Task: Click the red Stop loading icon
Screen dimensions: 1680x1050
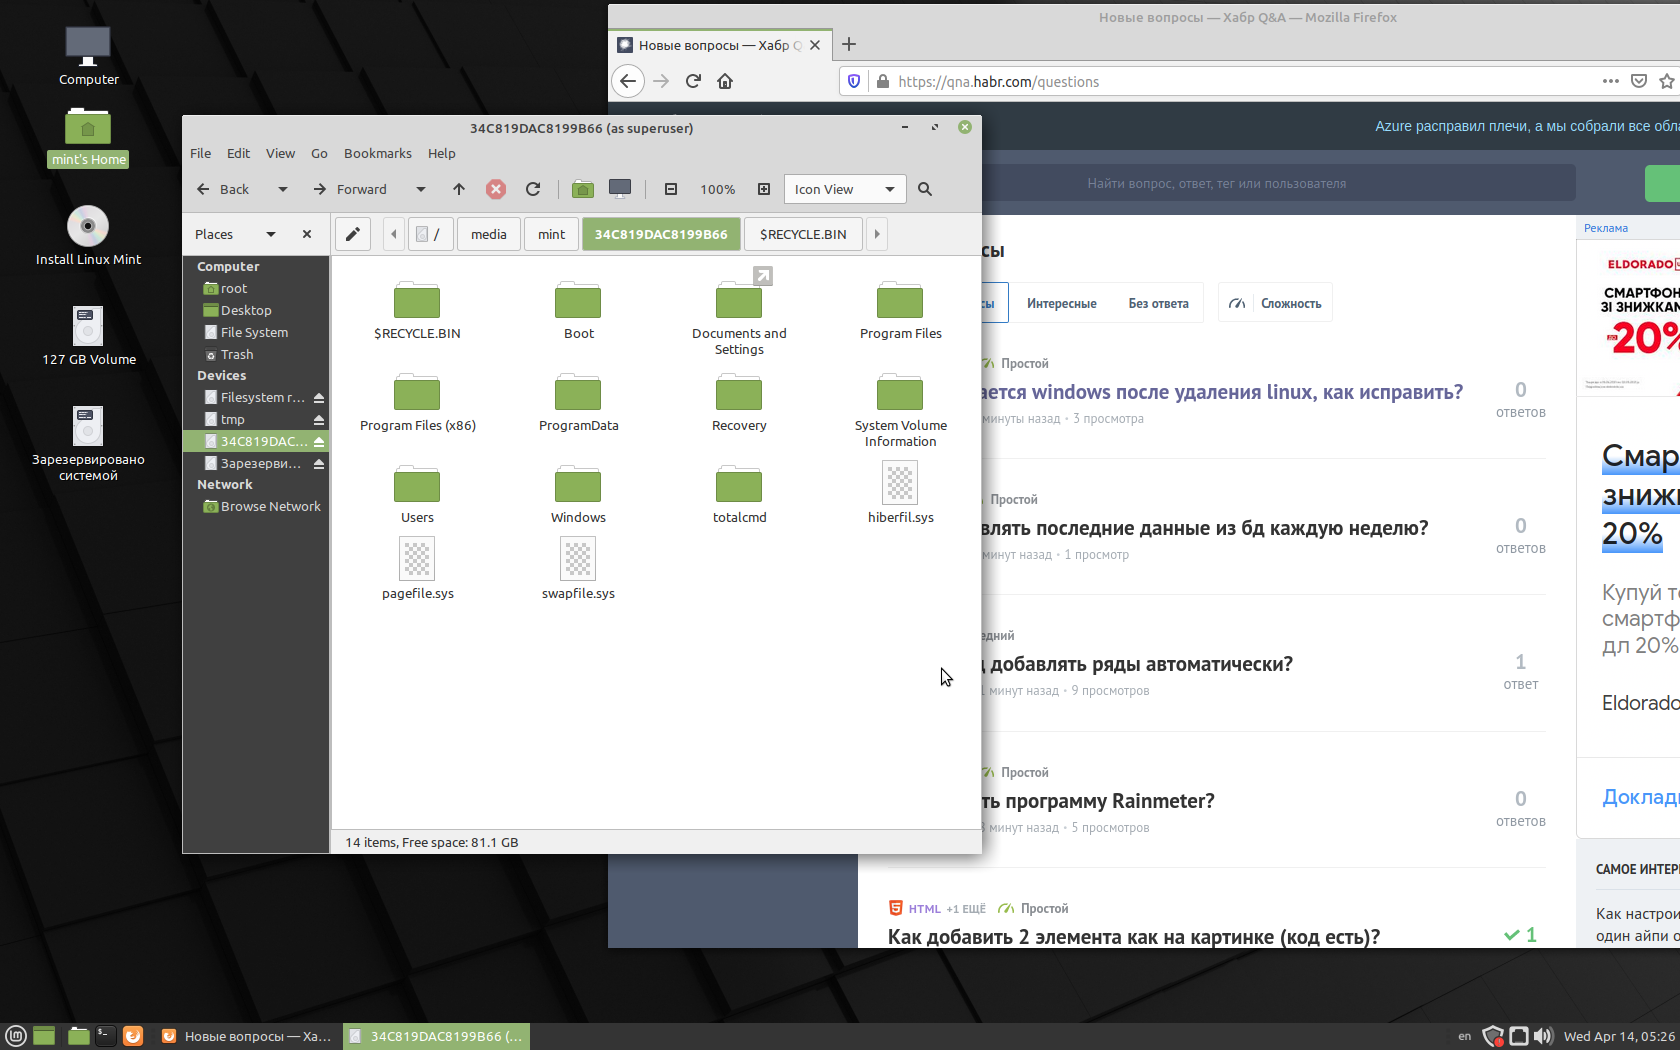Action: 496,189
